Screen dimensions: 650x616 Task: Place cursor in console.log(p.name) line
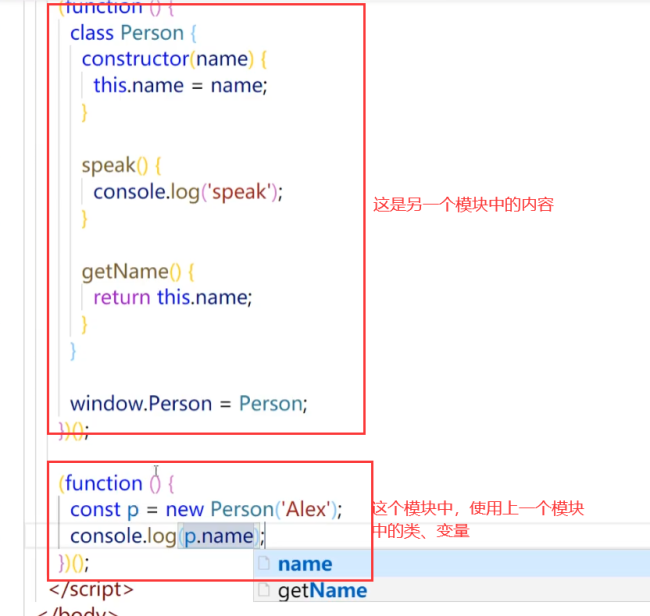click(x=167, y=536)
